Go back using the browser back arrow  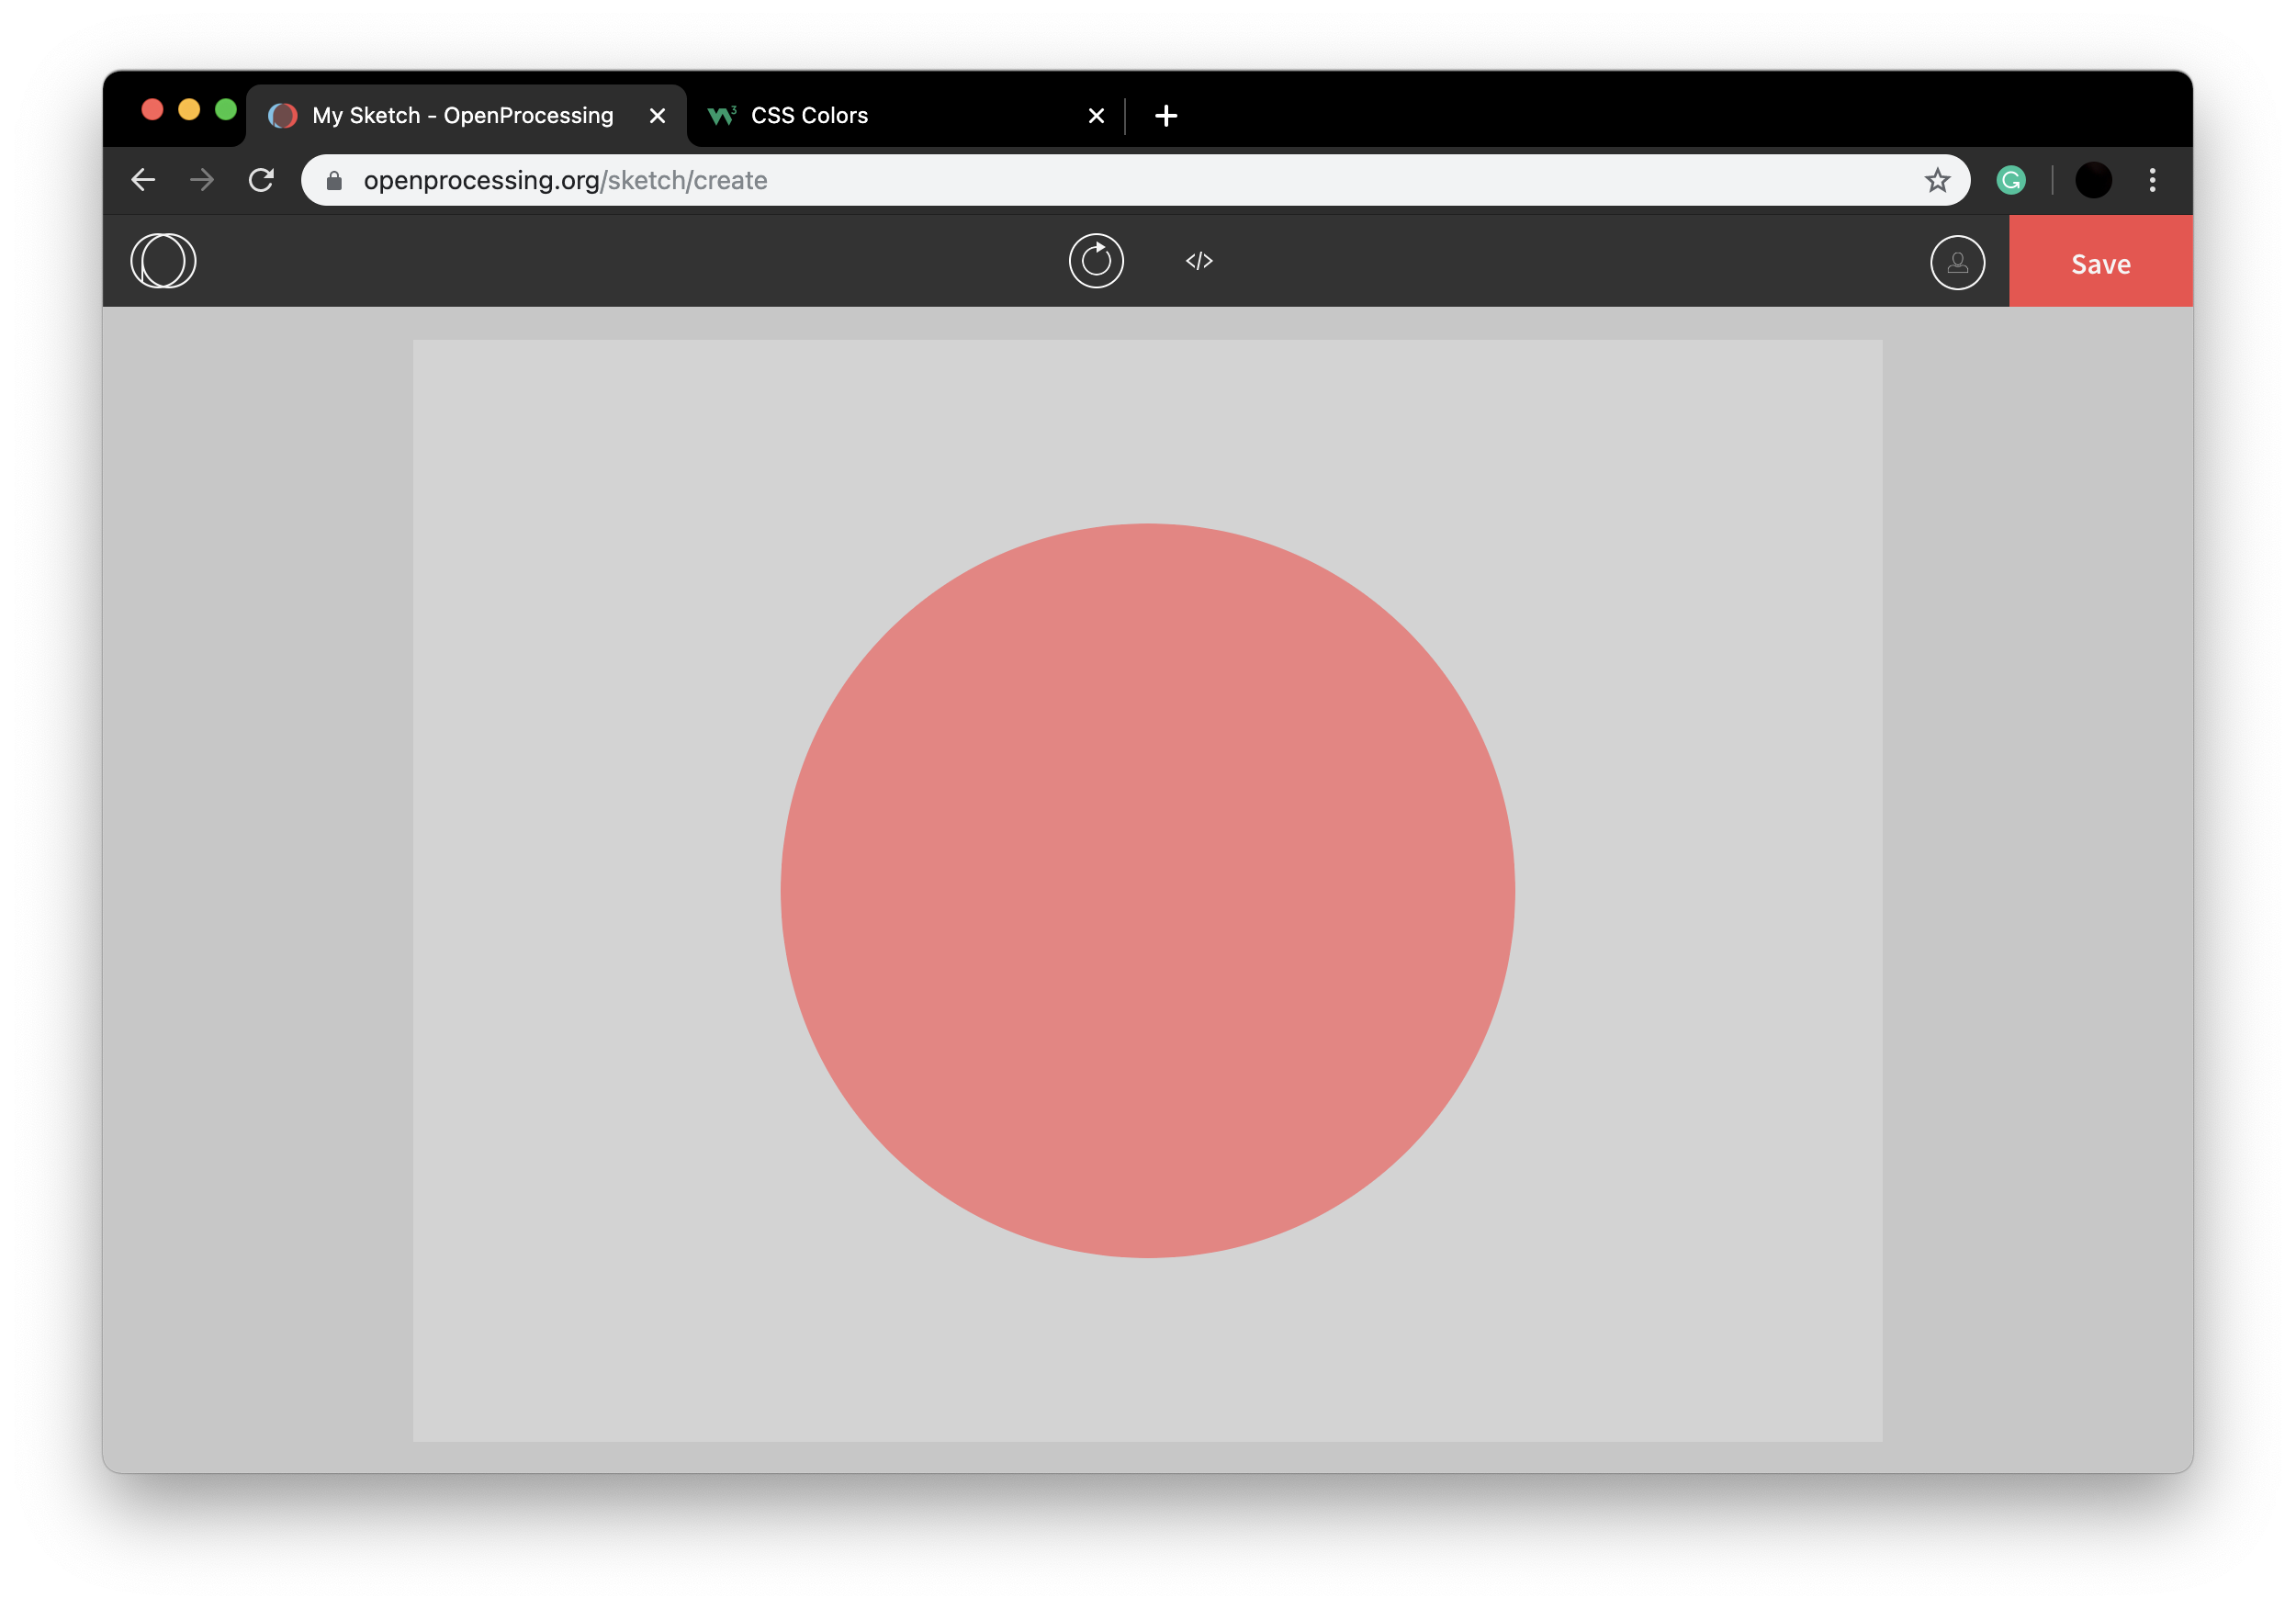click(144, 180)
